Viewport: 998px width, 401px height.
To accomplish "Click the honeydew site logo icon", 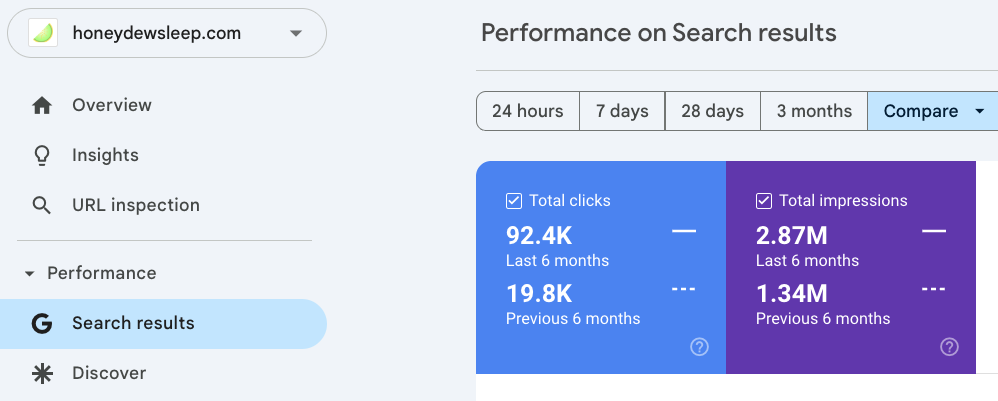I will click(x=43, y=33).
